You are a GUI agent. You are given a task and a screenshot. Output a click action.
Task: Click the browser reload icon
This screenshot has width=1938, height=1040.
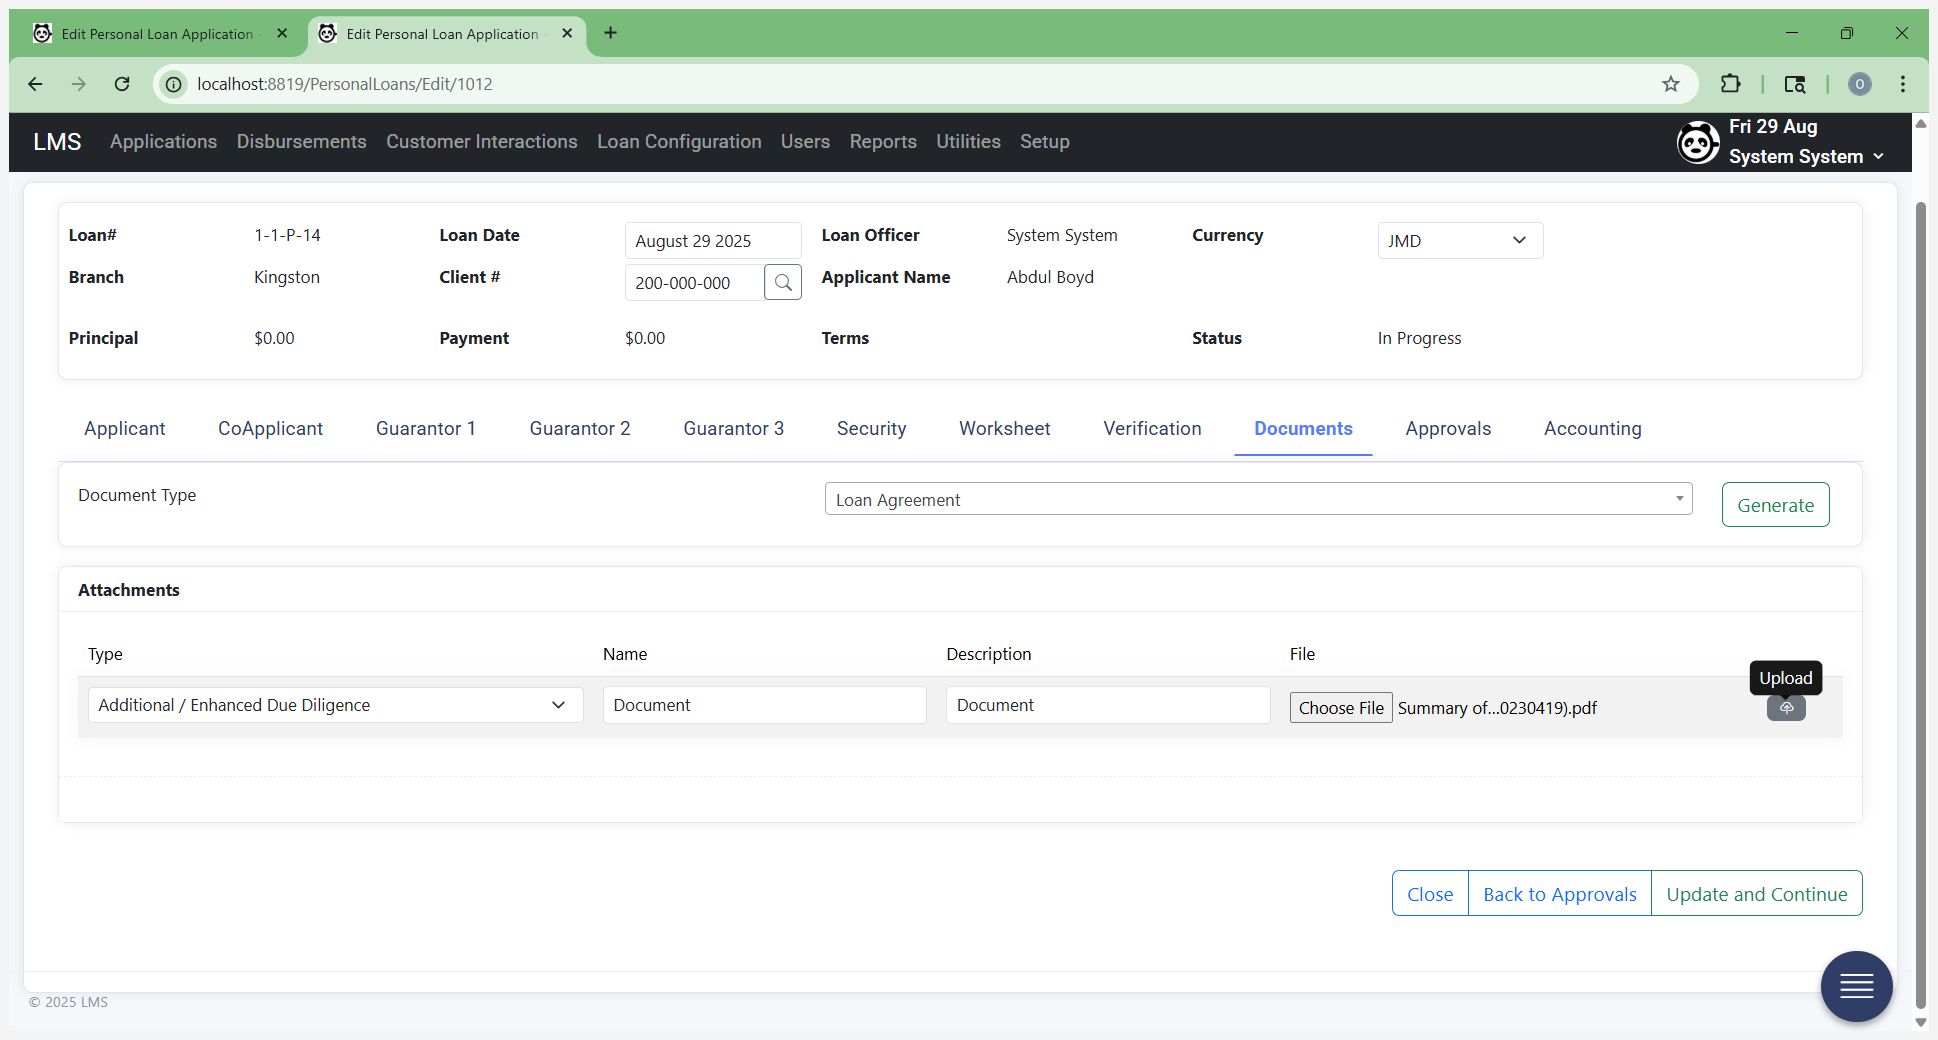[x=122, y=84]
